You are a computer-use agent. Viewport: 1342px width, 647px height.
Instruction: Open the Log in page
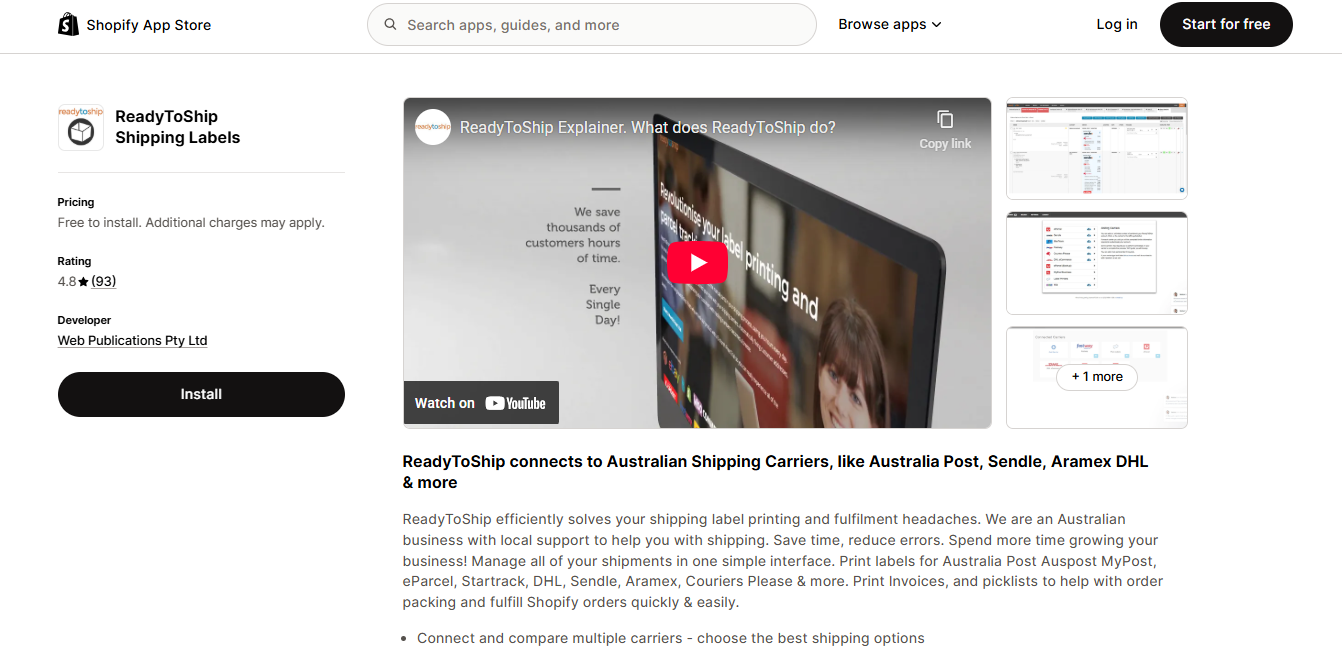pos(1117,24)
